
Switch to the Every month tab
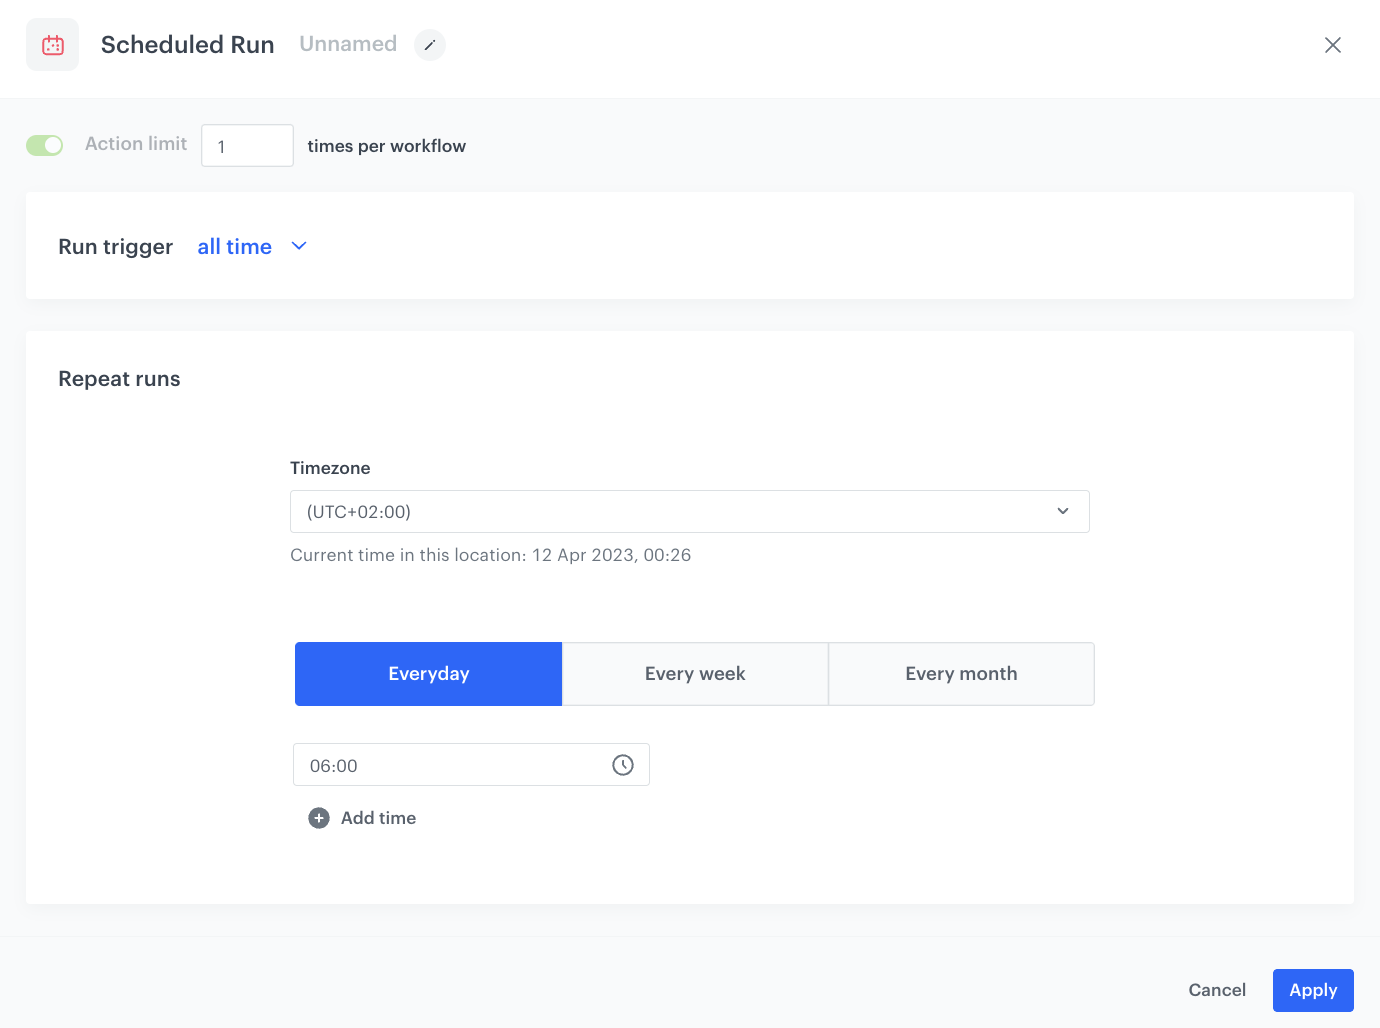click(x=961, y=674)
